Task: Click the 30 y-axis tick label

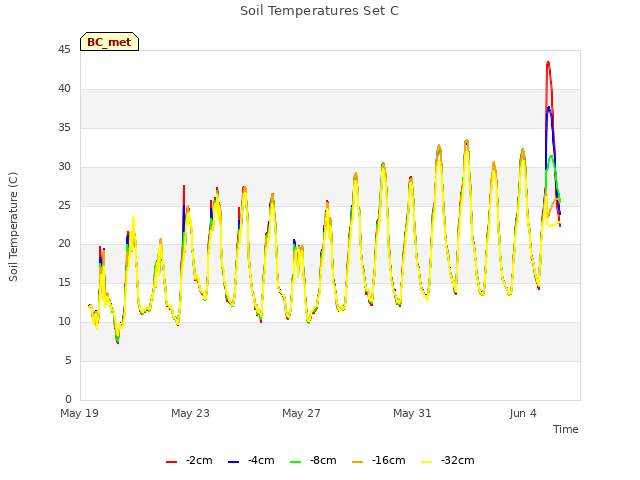Action: click(x=64, y=167)
